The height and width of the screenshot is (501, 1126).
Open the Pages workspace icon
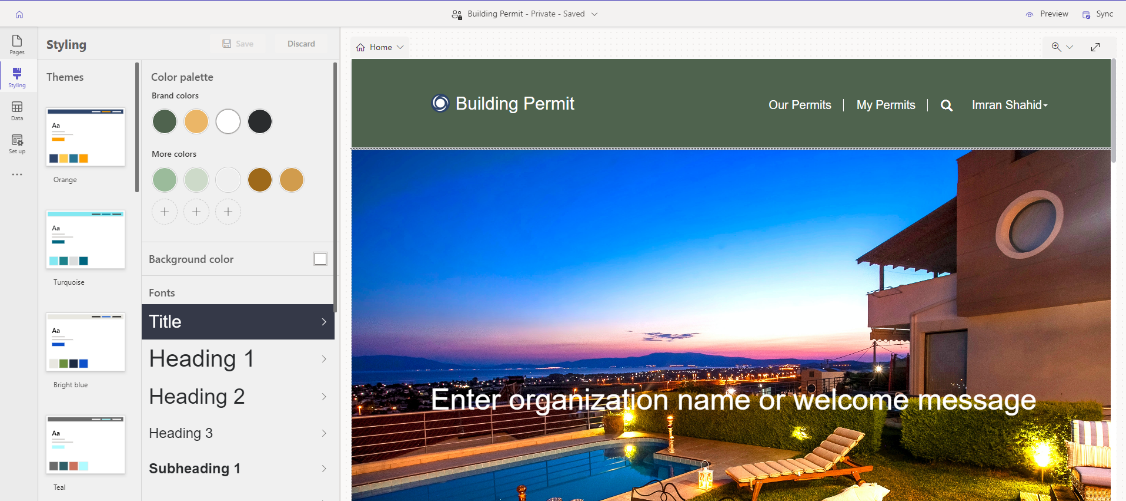point(17,44)
